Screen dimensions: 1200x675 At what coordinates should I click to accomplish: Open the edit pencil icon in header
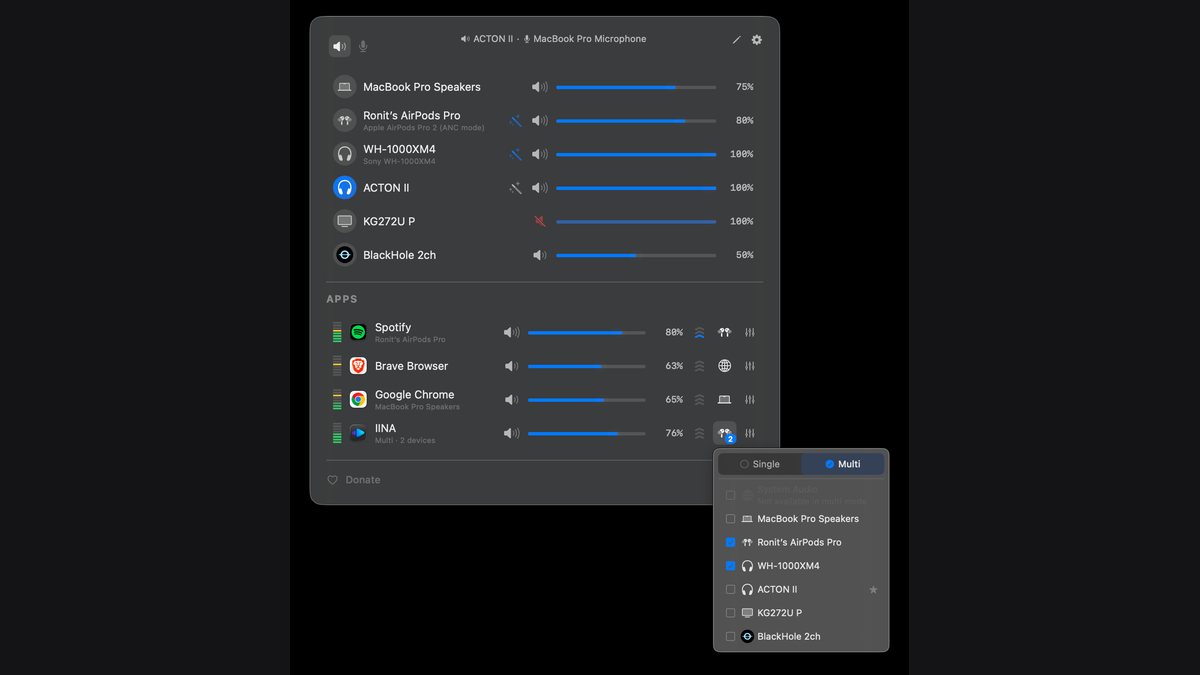pos(737,40)
